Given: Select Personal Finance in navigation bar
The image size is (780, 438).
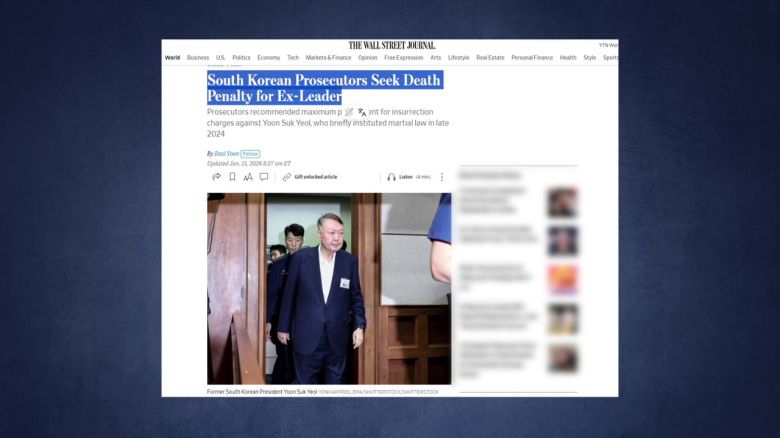Looking at the screenshot, I should [x=532, y=58].
